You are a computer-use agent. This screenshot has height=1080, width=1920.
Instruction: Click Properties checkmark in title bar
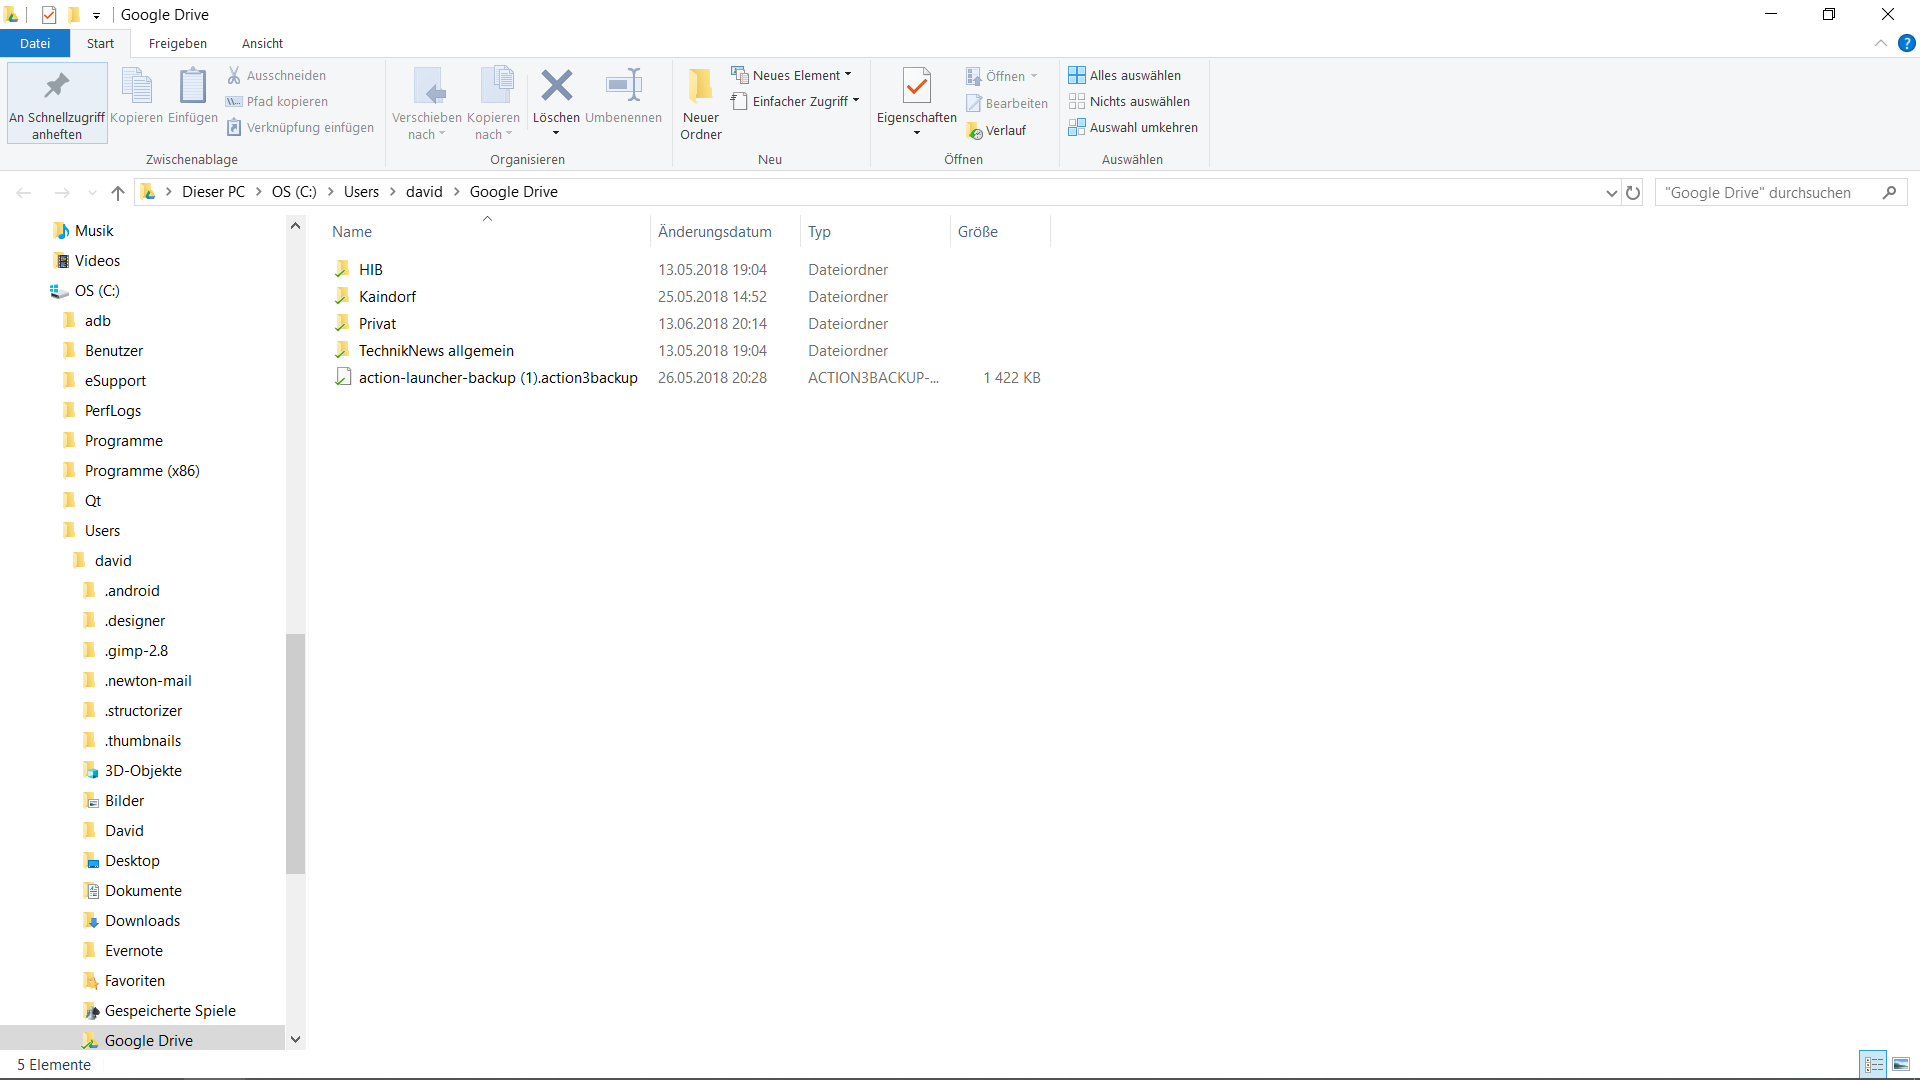pyautogui.click(x=49, y=15)
